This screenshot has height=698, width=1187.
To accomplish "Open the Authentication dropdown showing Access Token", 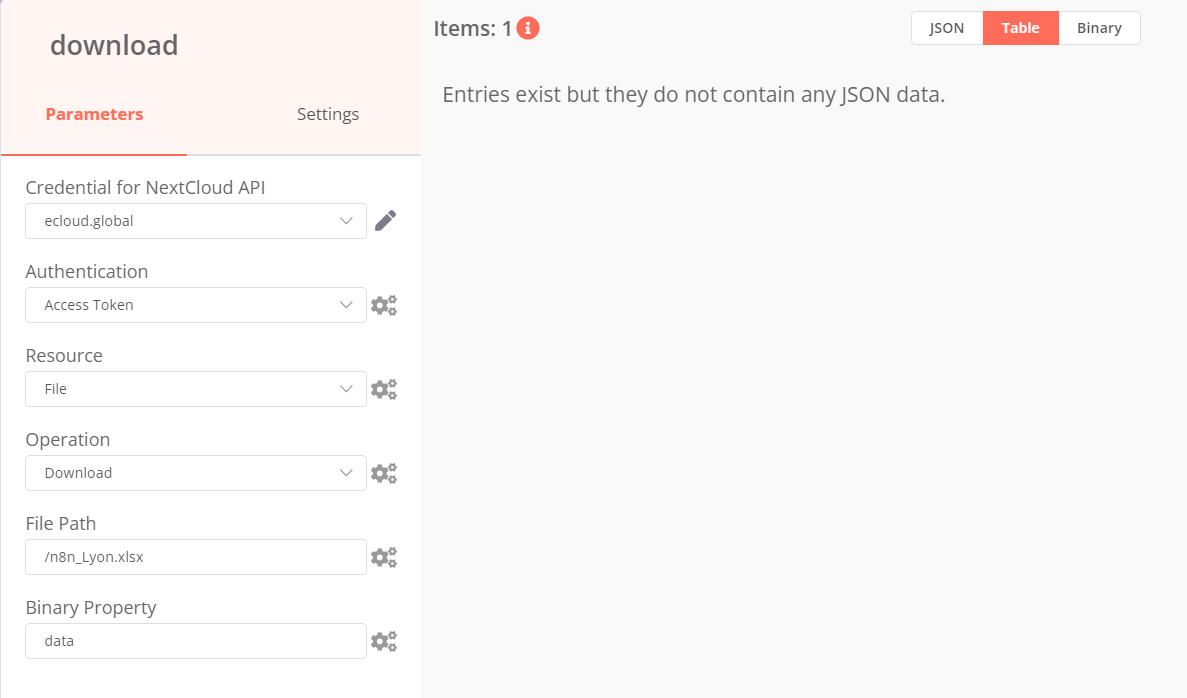I will (196, 305).
